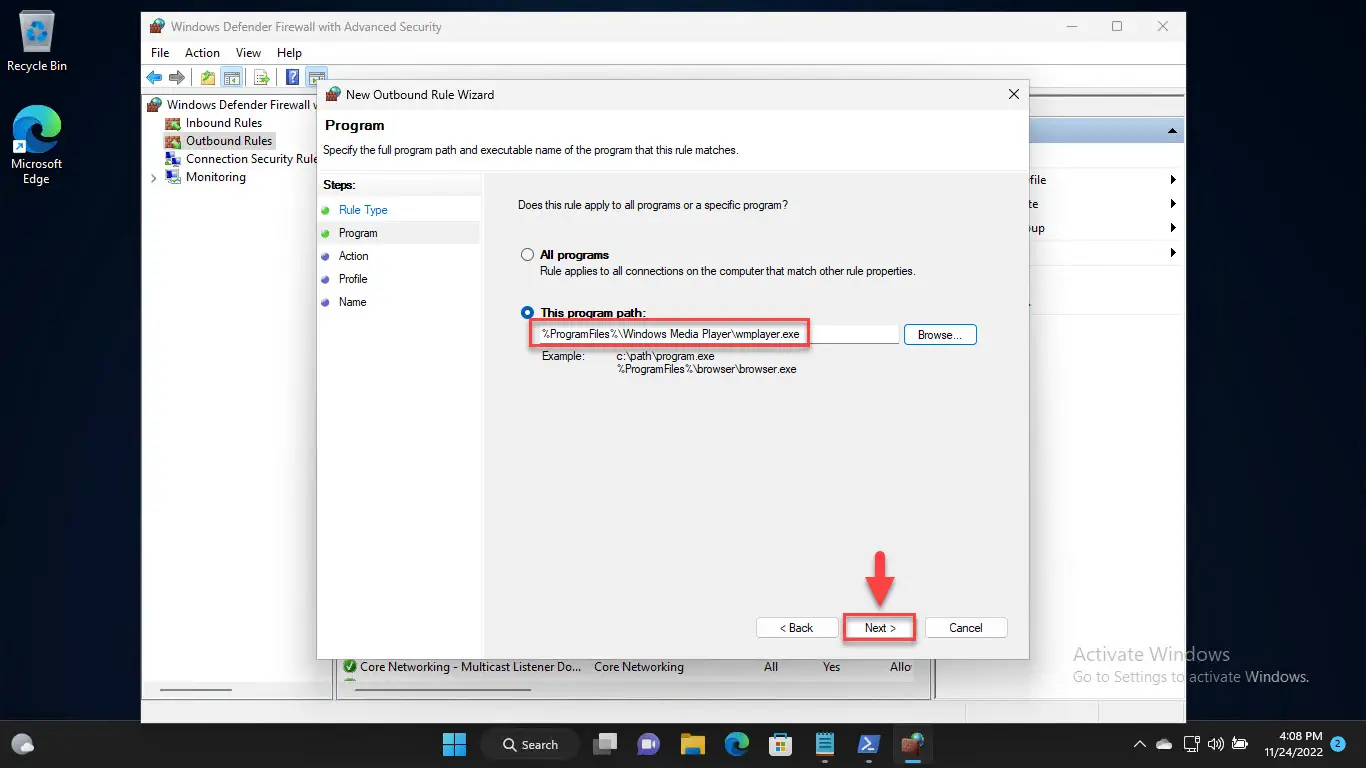Open File Explorer from the taskbar

pyautogui.click(x=692, y=744)
